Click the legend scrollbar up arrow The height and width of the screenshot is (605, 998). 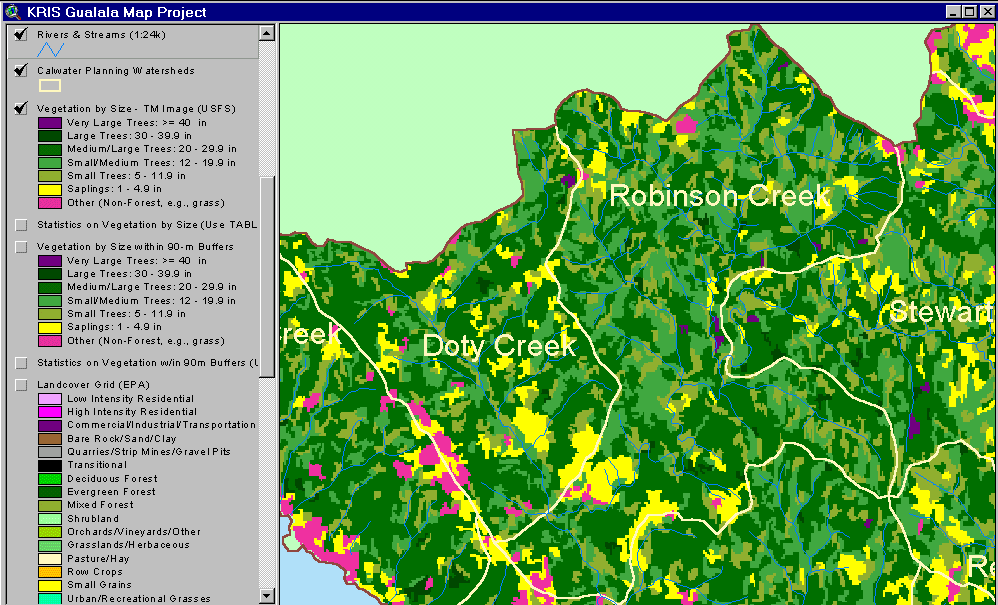click(267, 34)
